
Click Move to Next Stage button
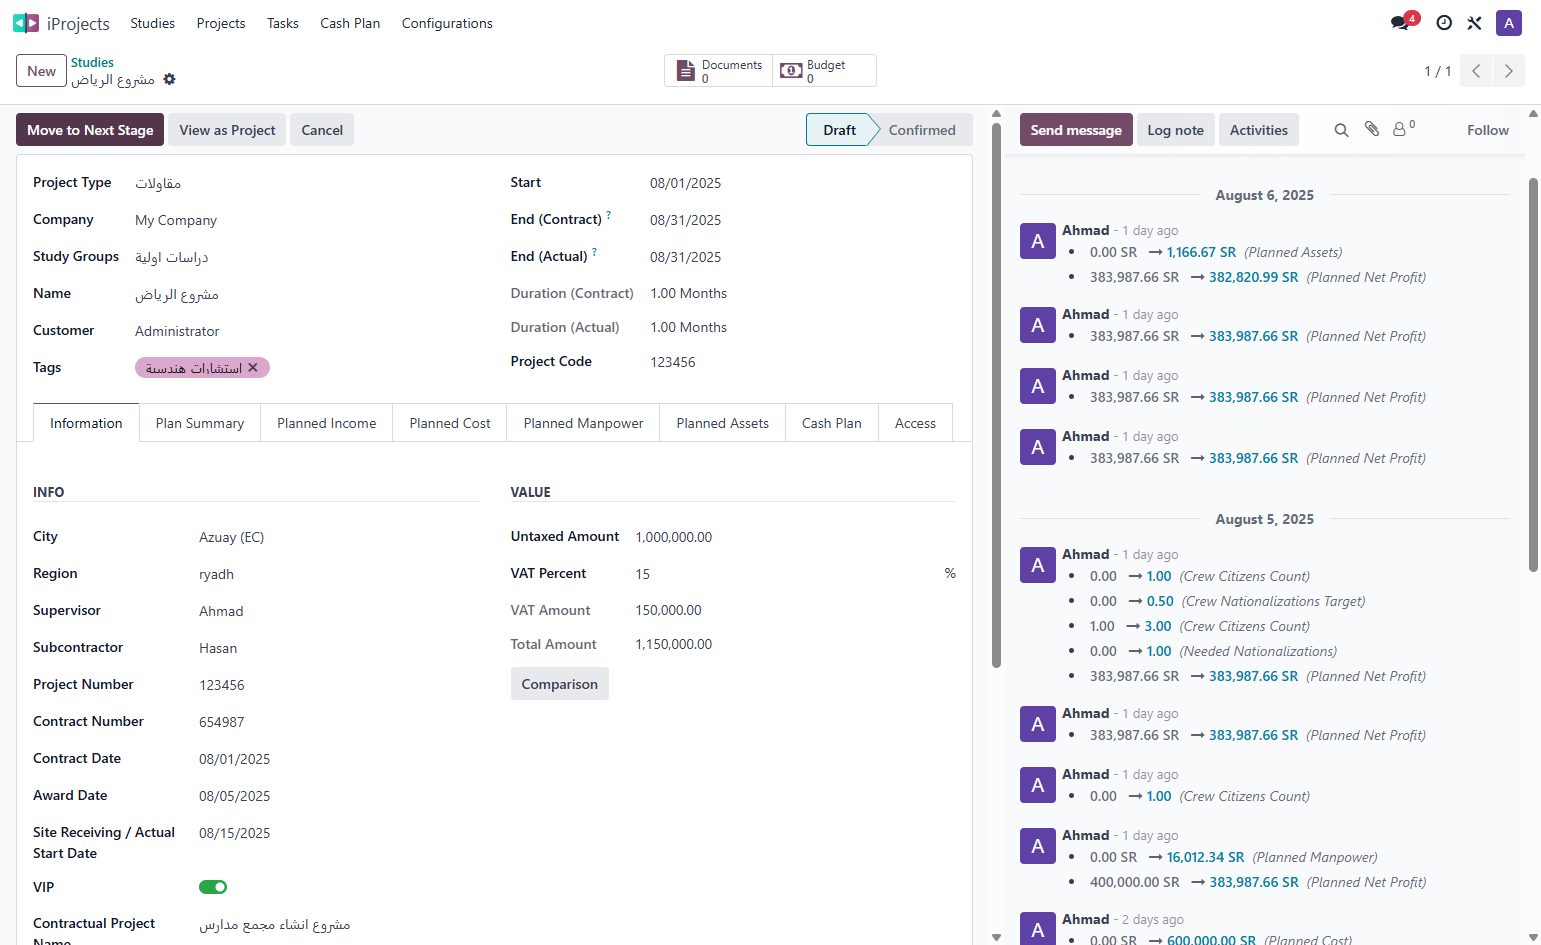[90, 130]
